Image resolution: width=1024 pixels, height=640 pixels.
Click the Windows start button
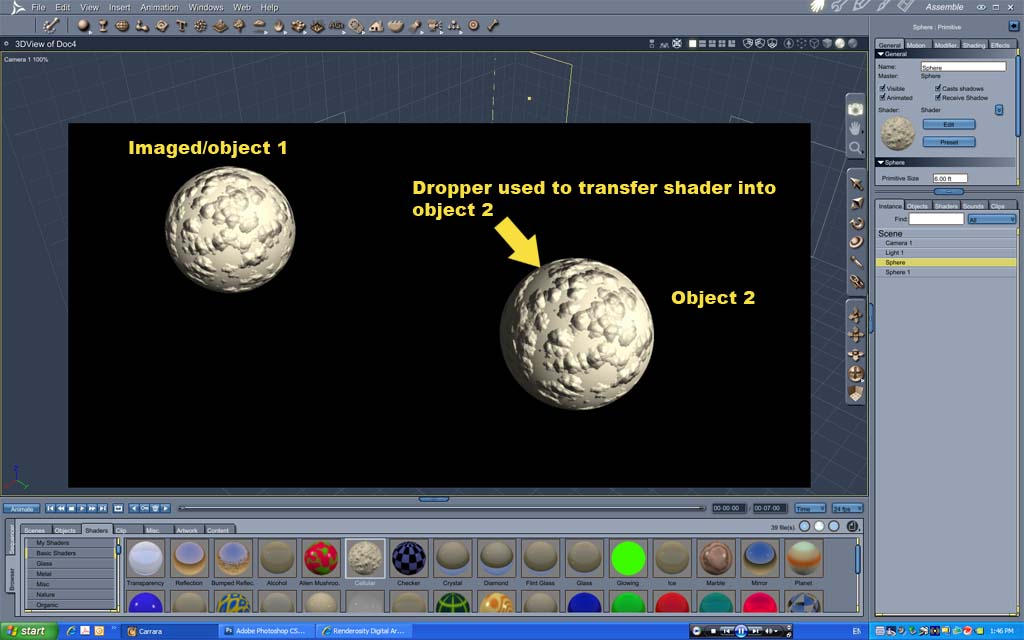(x=27, y=631)
